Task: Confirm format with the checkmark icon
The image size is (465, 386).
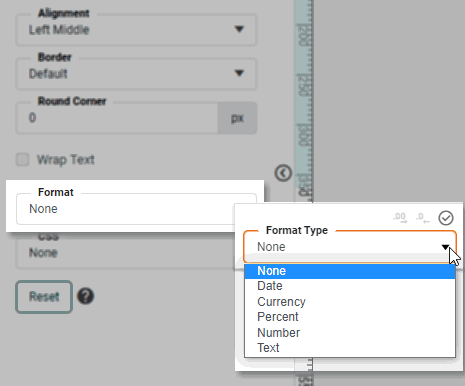Action: 446,218
